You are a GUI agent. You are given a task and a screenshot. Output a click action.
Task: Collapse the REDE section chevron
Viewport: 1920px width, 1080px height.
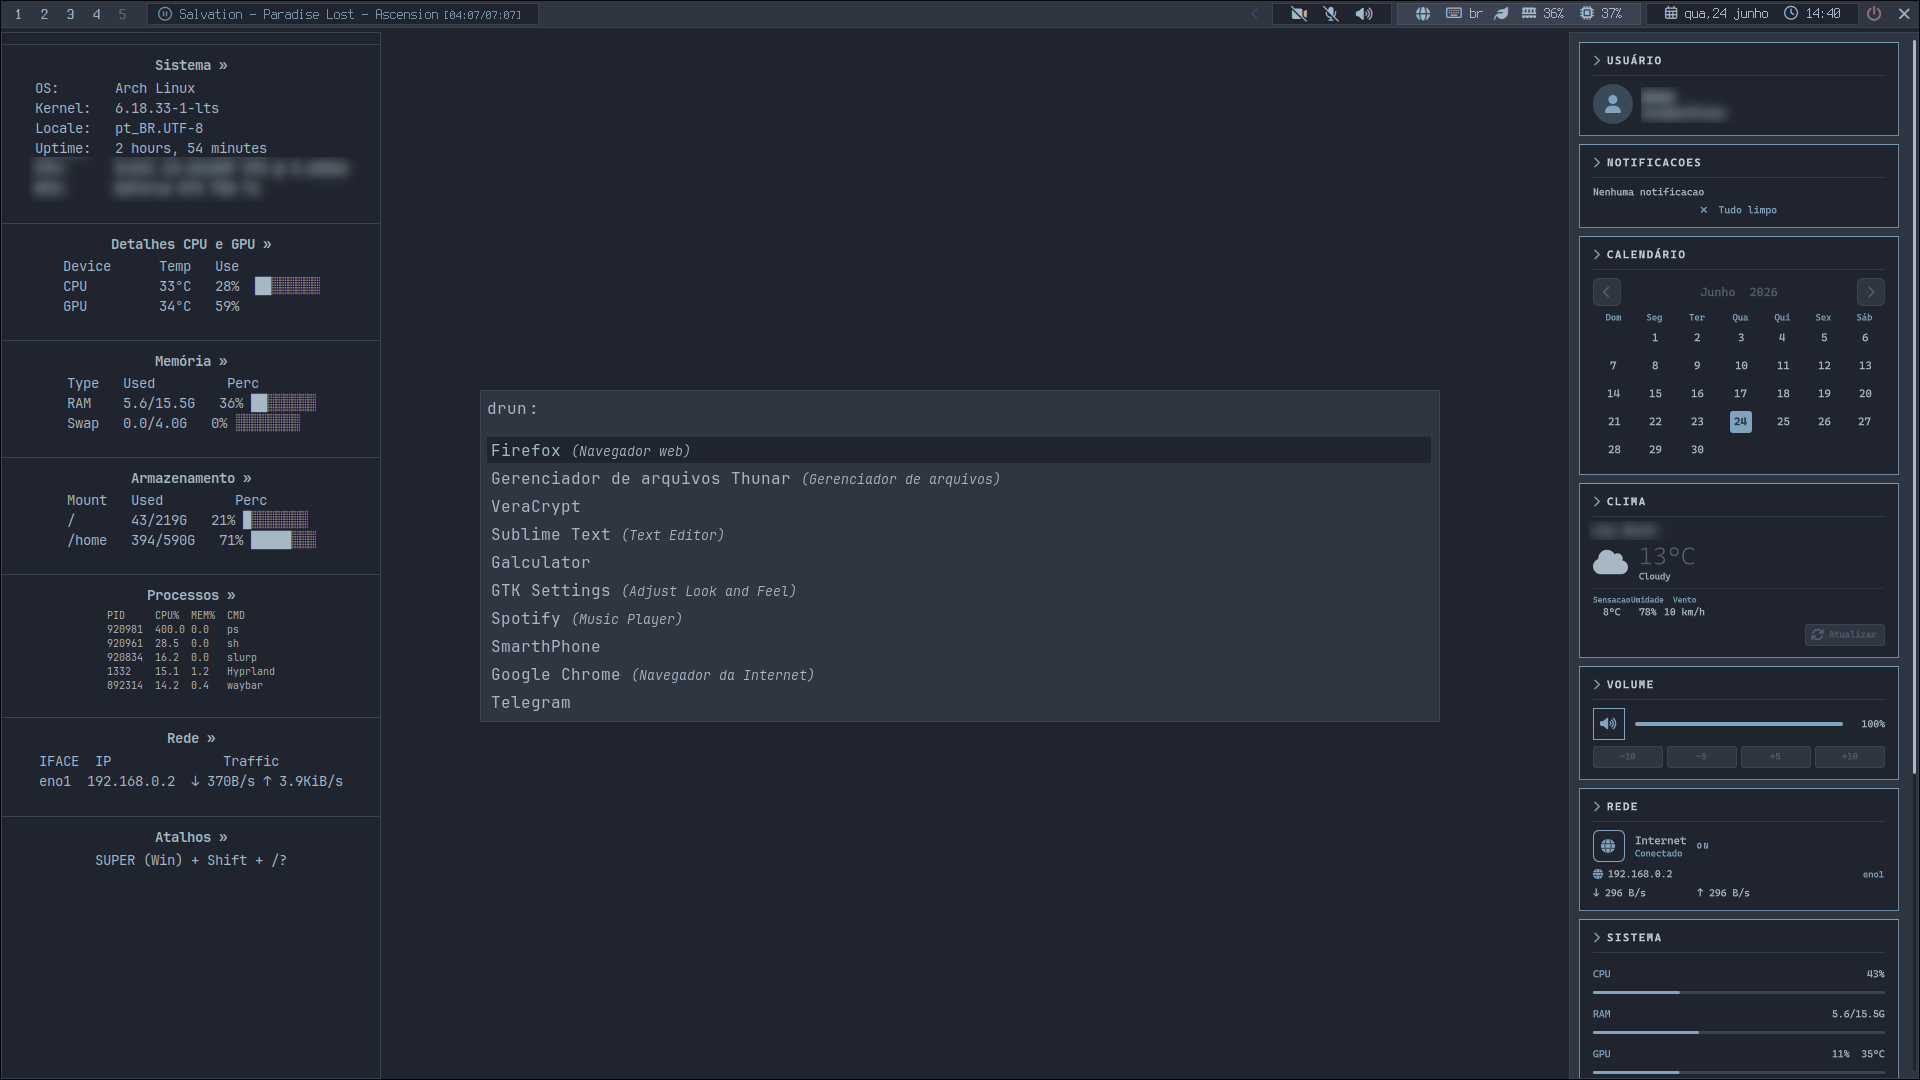(1597, 807)
